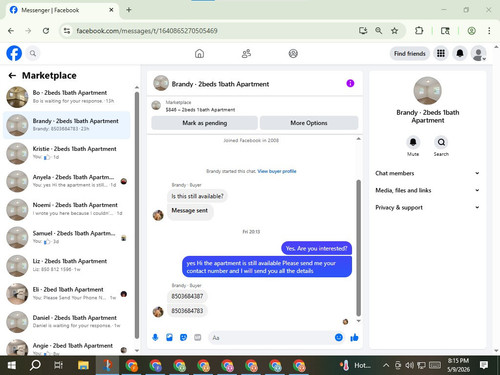Open the View buyer profile link

tap(277, 171)
